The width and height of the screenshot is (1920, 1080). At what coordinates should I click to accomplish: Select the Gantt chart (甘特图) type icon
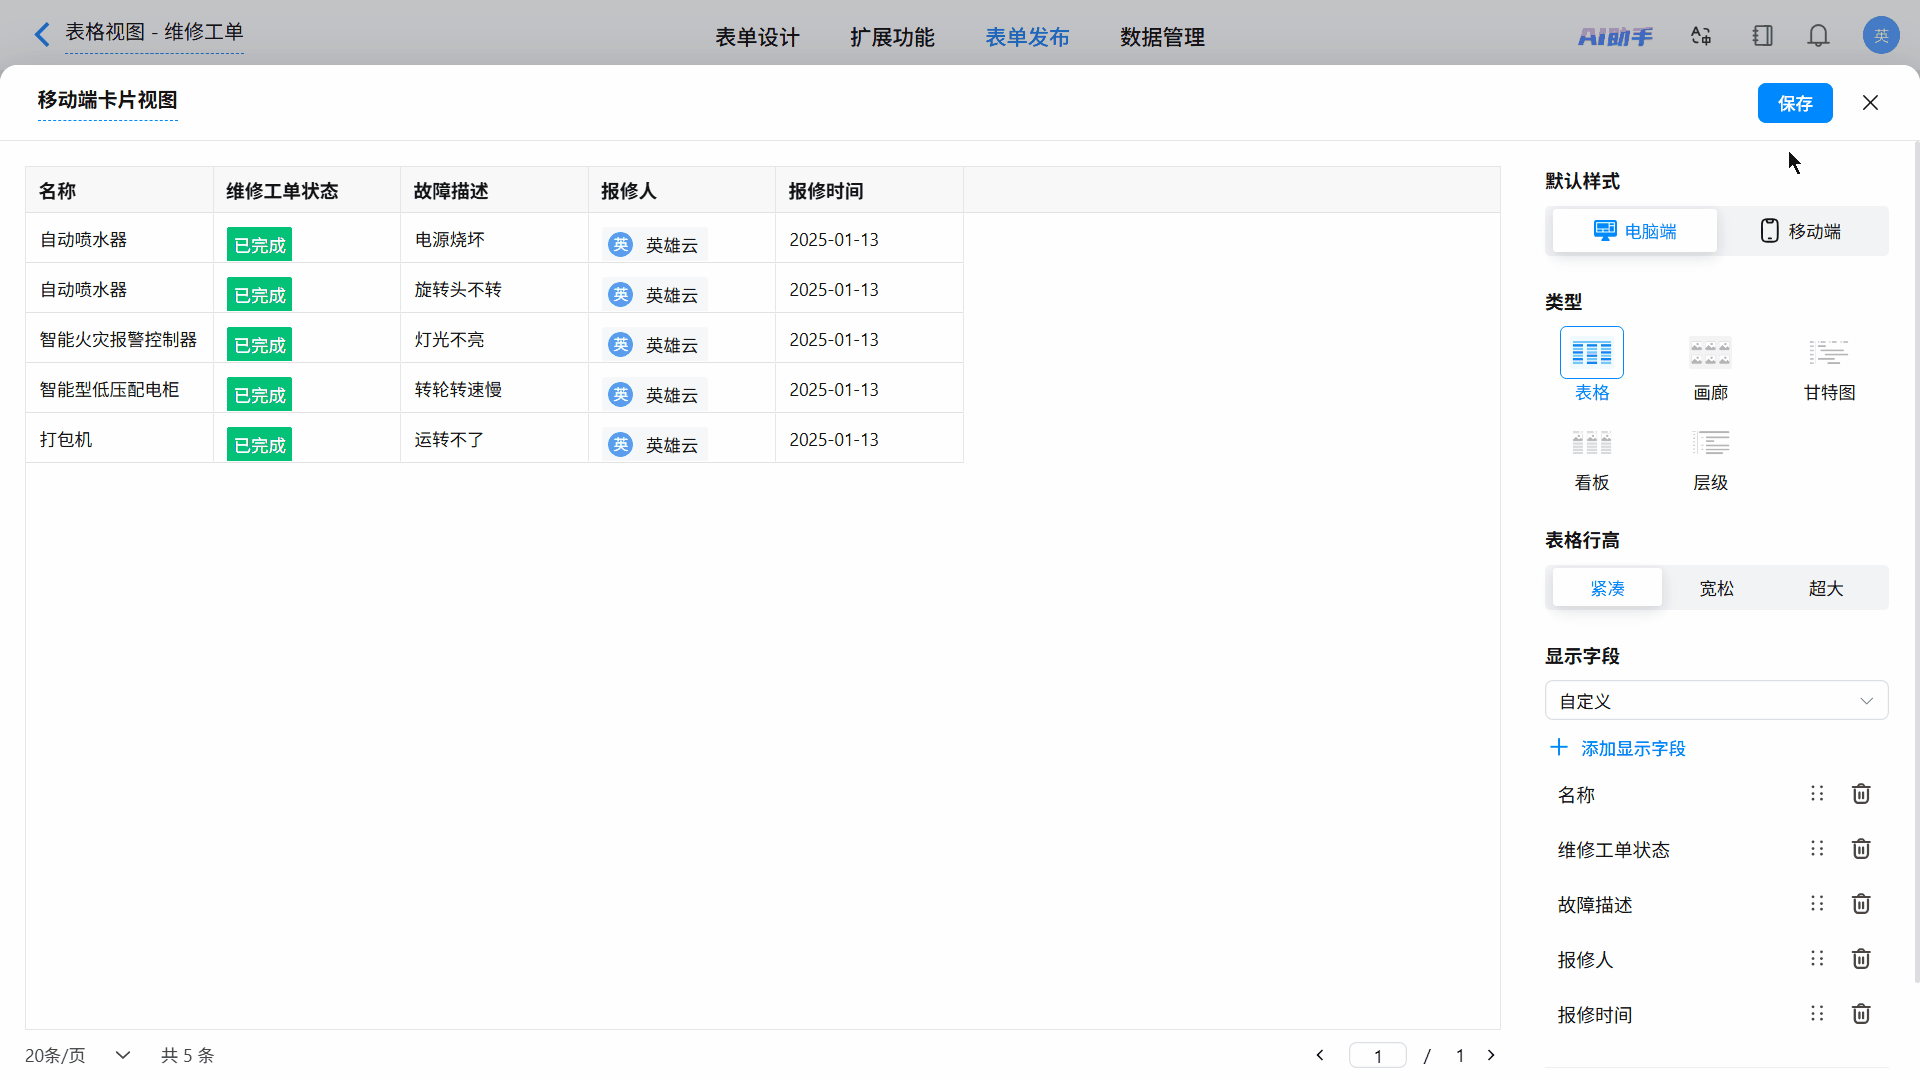[1829, 353]
